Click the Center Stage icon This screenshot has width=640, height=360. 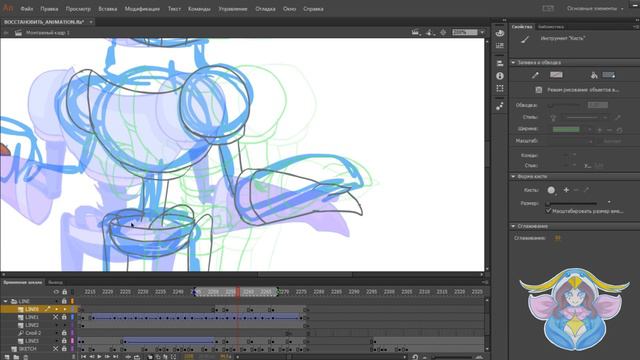pyautogui.click(x=443, y=32)
